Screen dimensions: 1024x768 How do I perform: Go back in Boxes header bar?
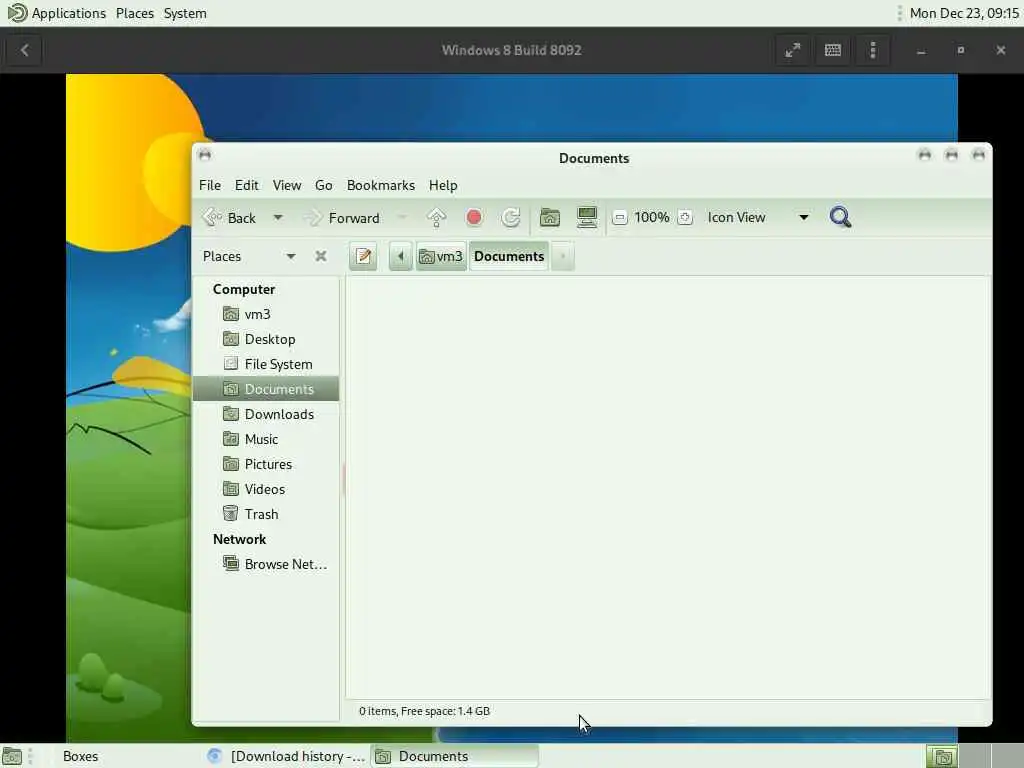(24, 50)
